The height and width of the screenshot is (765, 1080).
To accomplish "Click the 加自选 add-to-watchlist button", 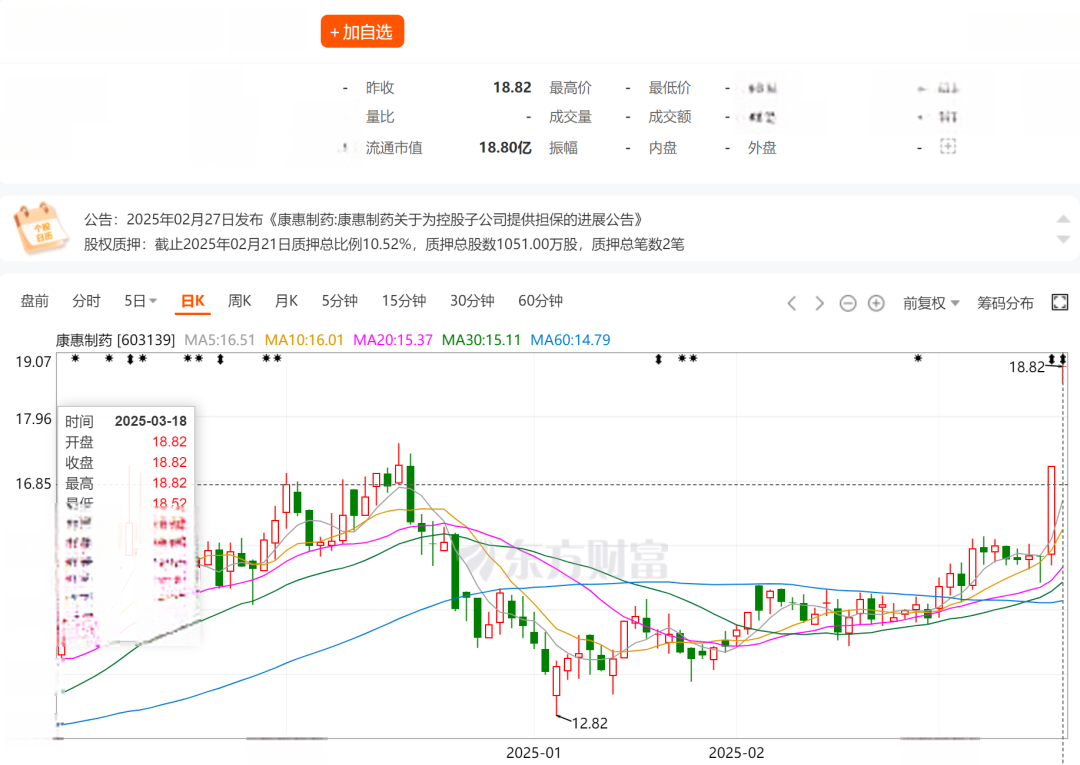I will pyautogui.click(x=362, y=32).
